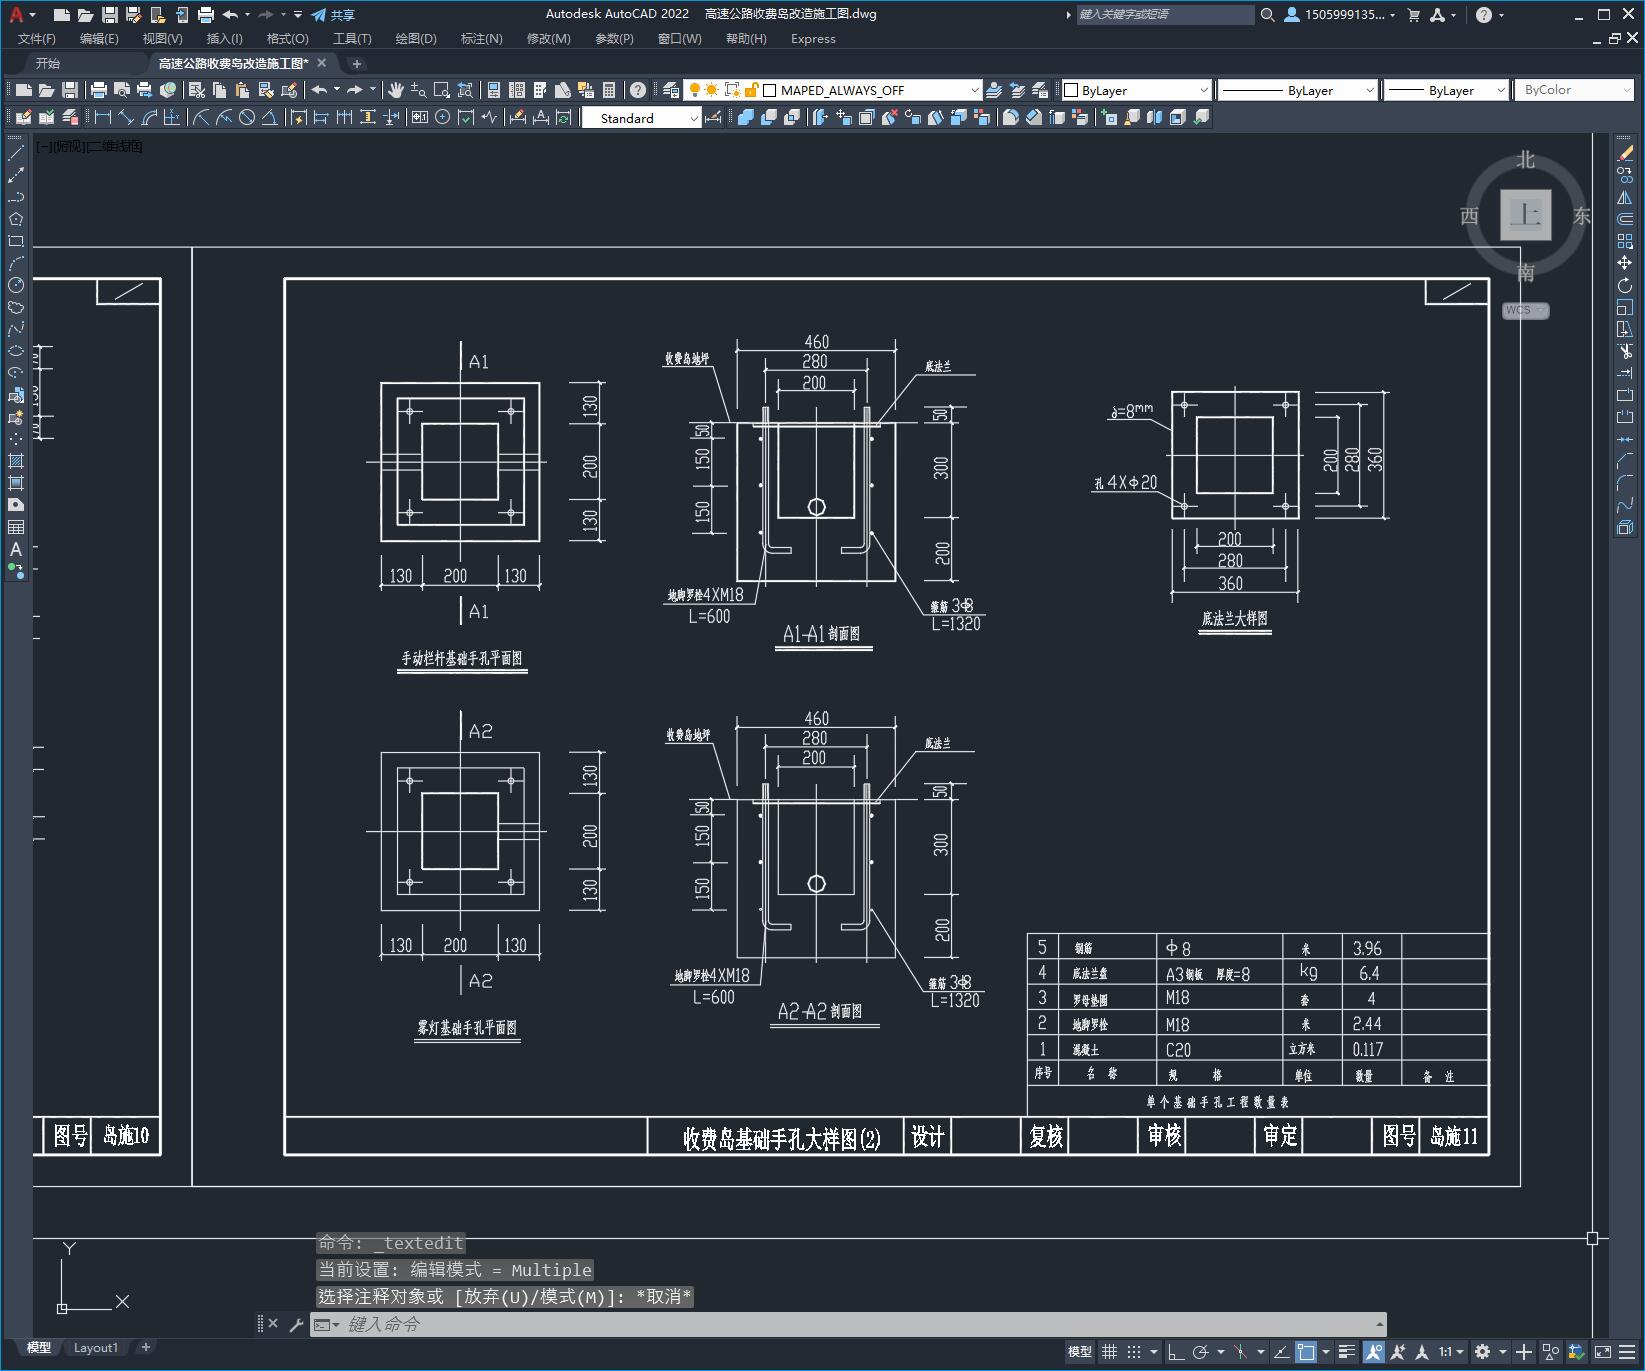Click the layer color swatch beside MAPED_ALWAYS_OFF

pyautogui.click(x=770, y=90)
